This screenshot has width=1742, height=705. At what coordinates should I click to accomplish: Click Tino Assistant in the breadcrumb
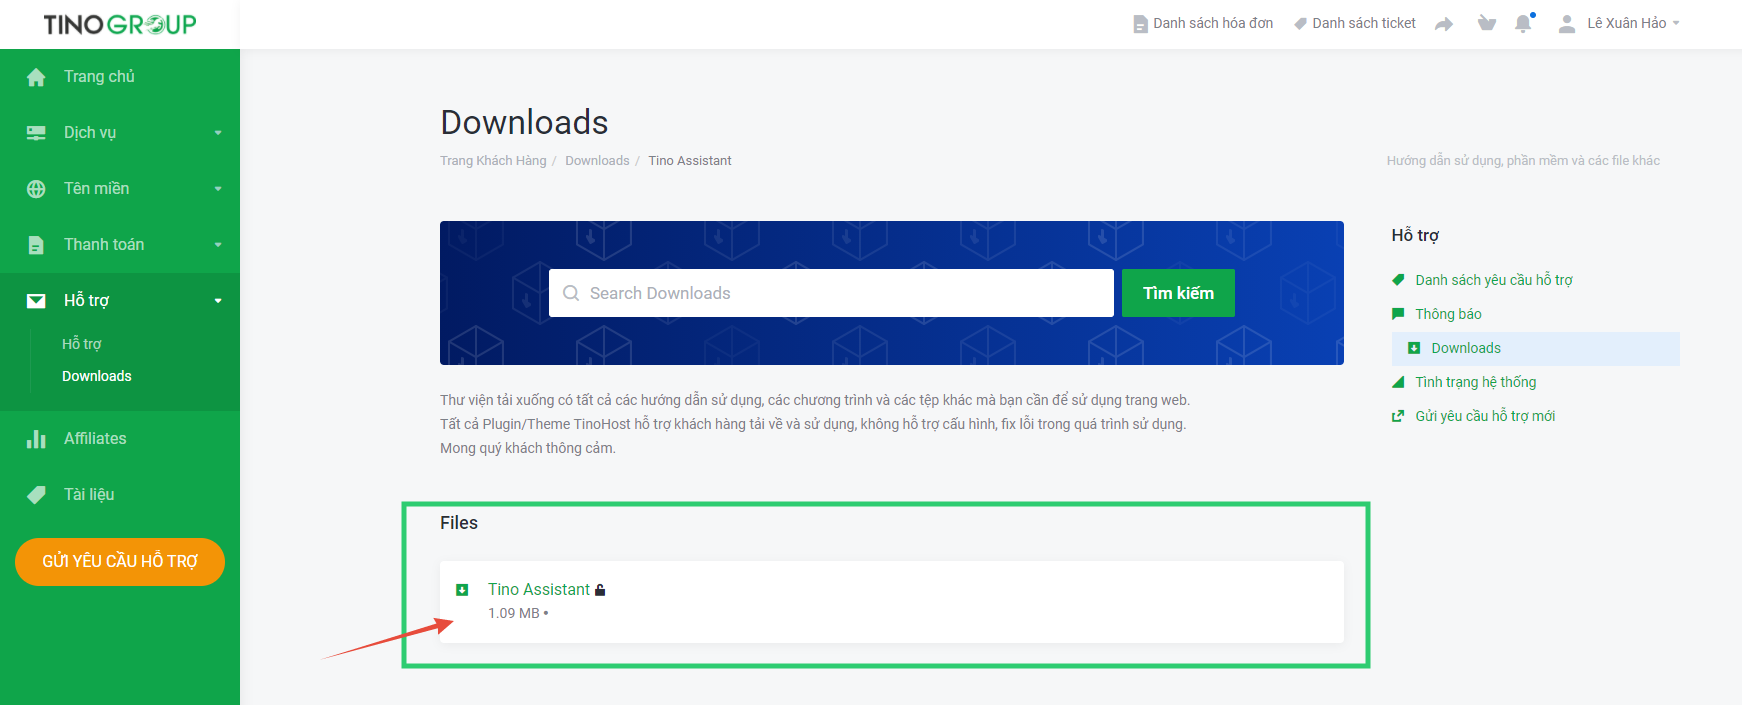point(690,161)
